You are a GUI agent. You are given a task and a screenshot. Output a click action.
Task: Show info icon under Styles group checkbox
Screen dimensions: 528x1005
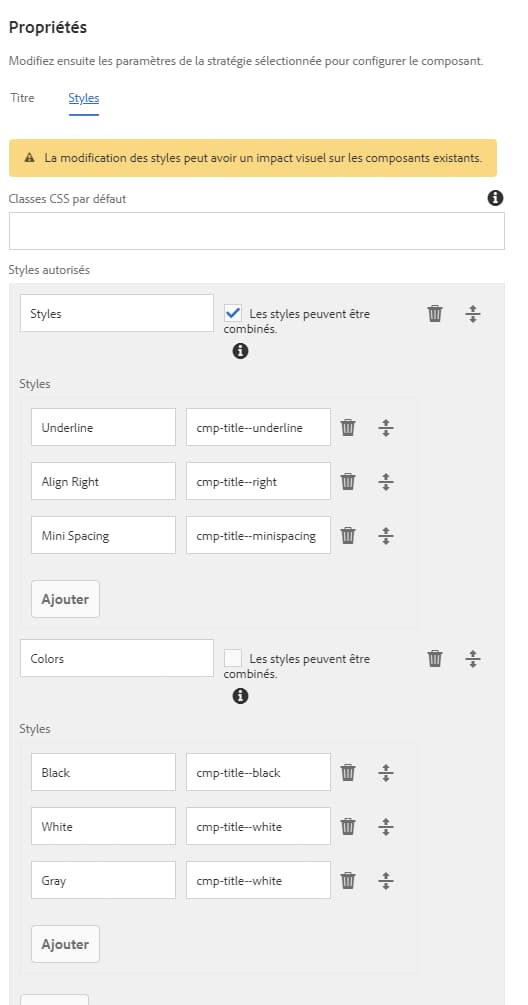[240, 351]
